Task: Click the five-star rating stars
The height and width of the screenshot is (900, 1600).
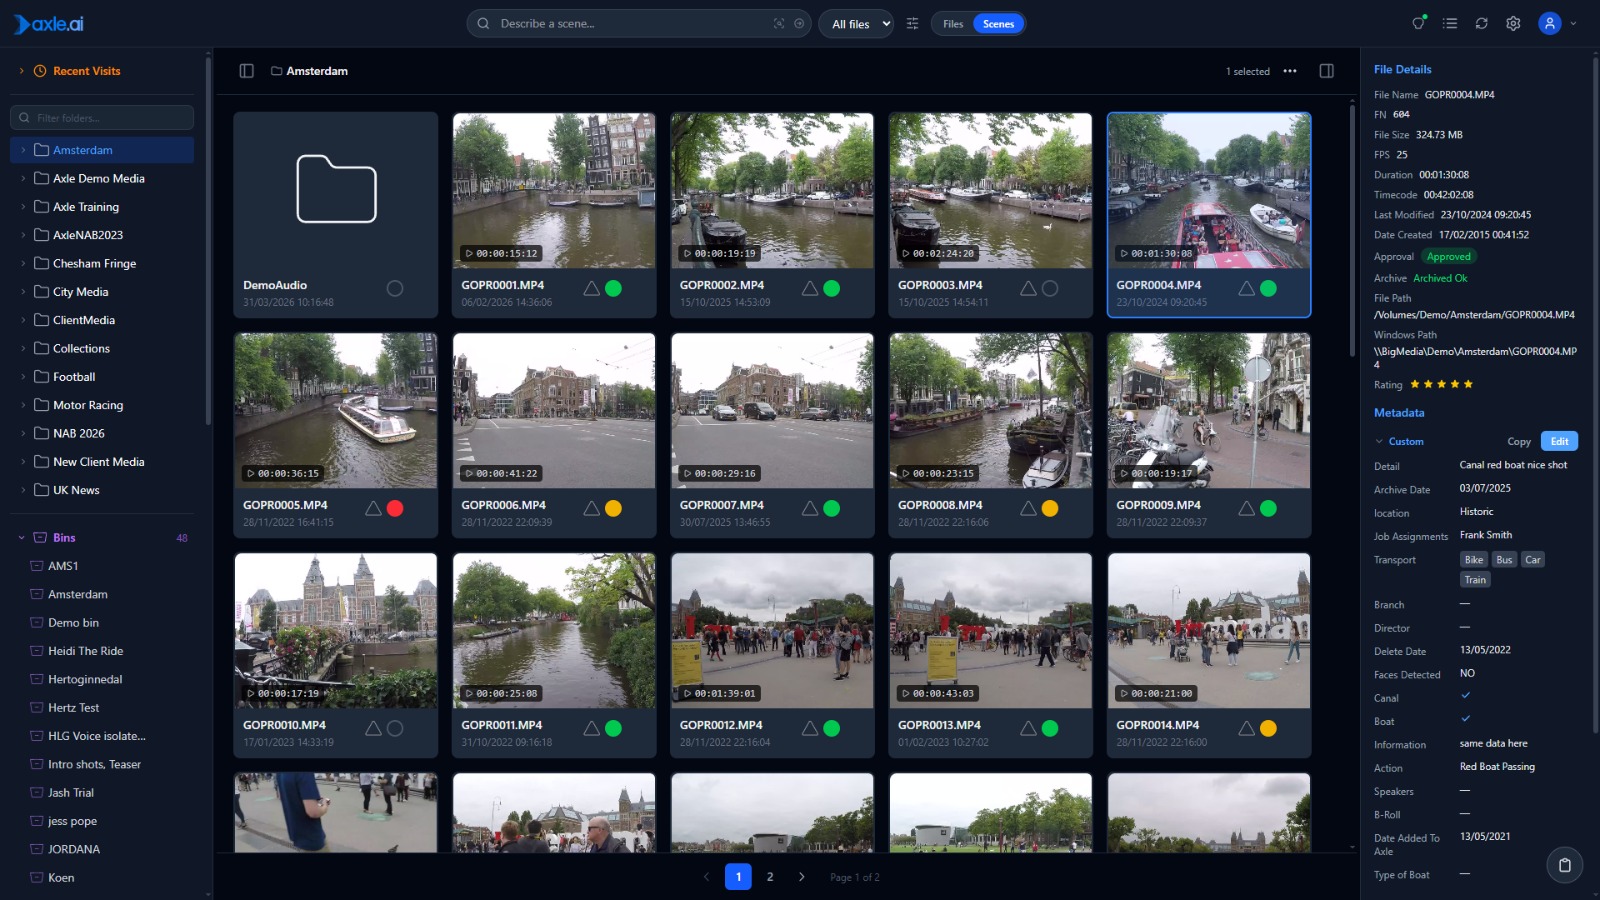Action: coord(1441,384)
